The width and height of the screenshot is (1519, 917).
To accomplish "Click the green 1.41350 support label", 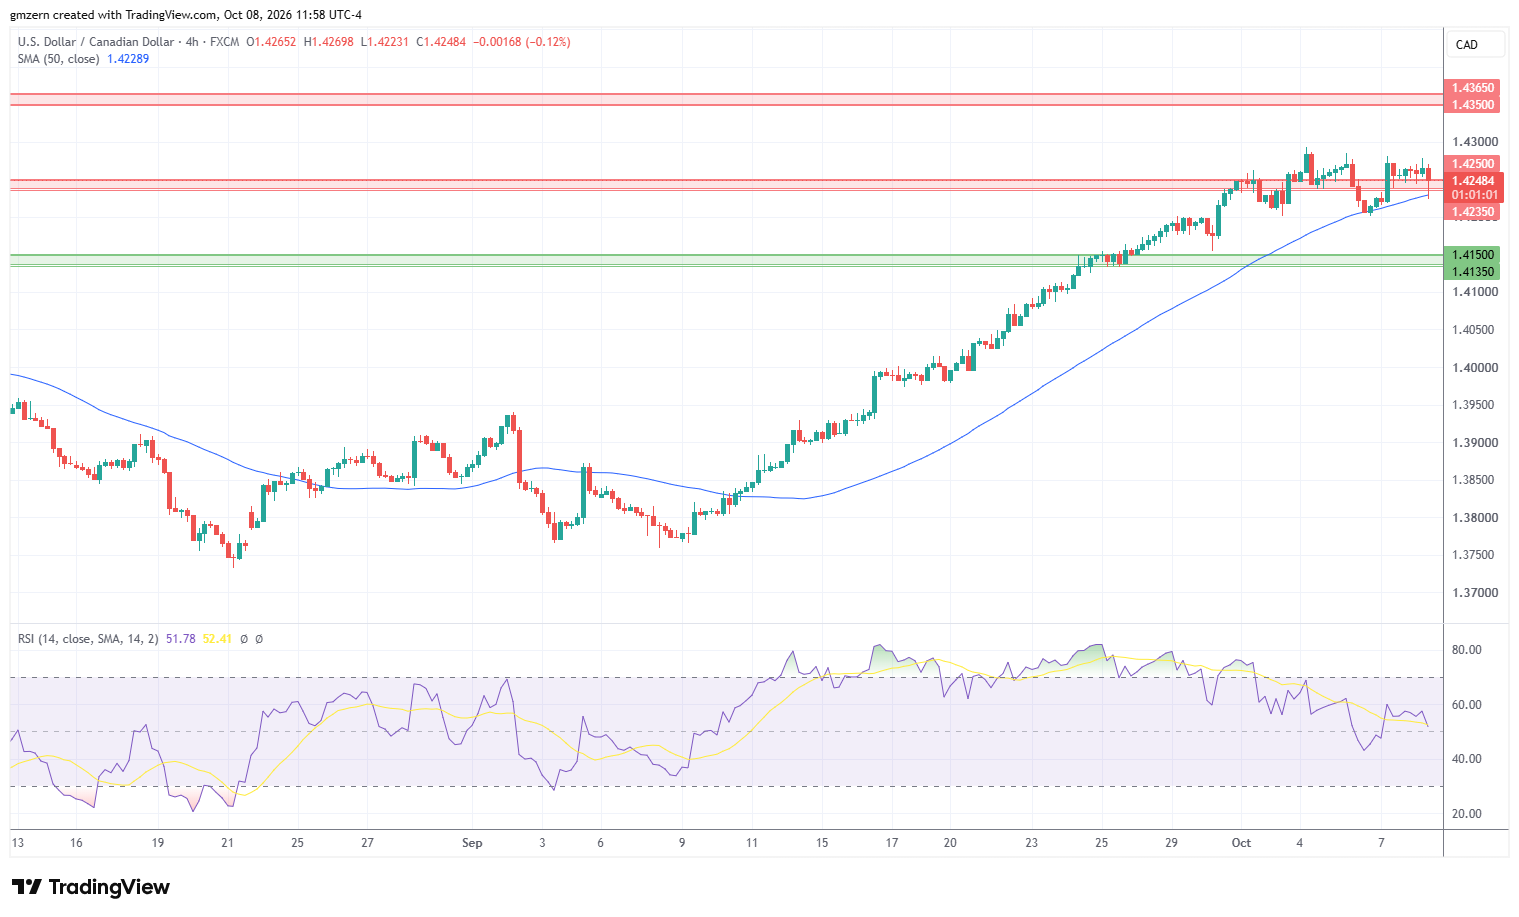I will click(1473, 272).
